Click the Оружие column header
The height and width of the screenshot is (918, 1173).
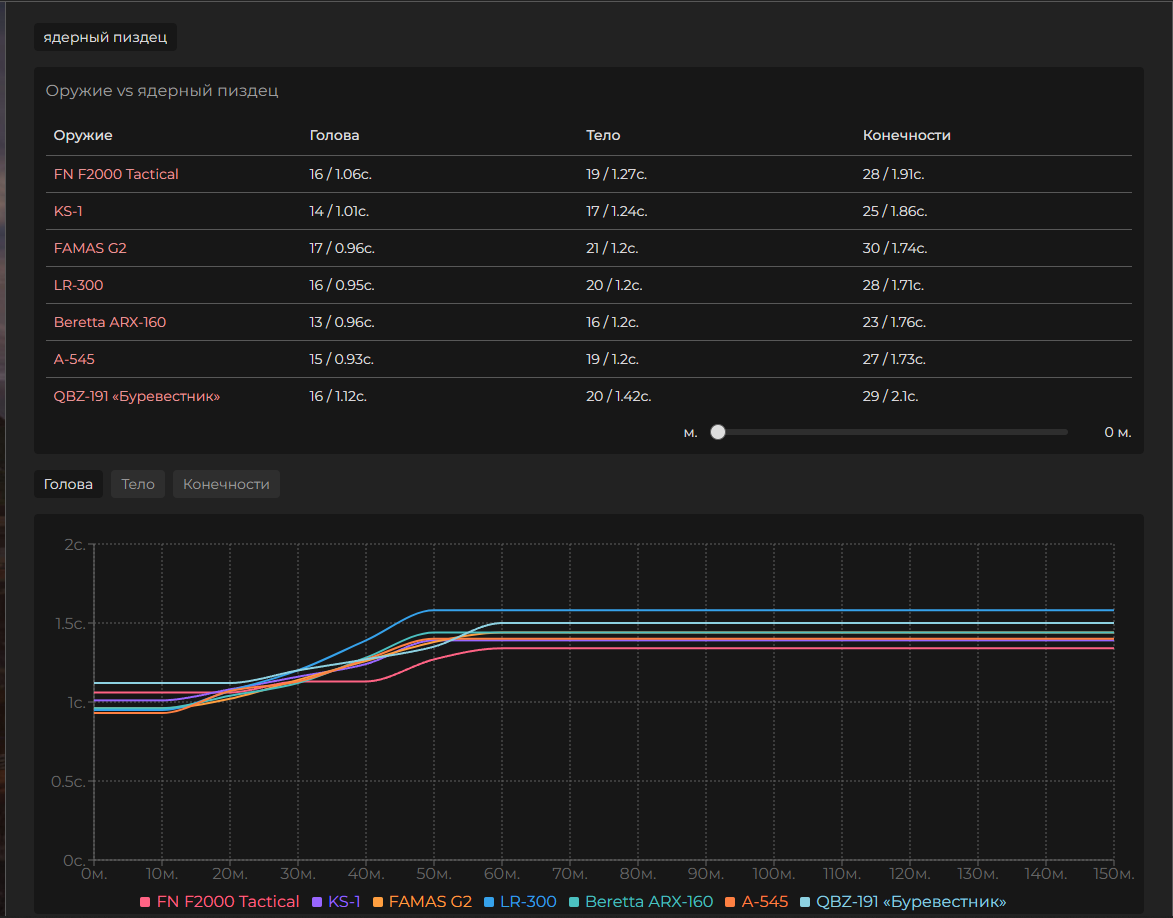(83, 135)
